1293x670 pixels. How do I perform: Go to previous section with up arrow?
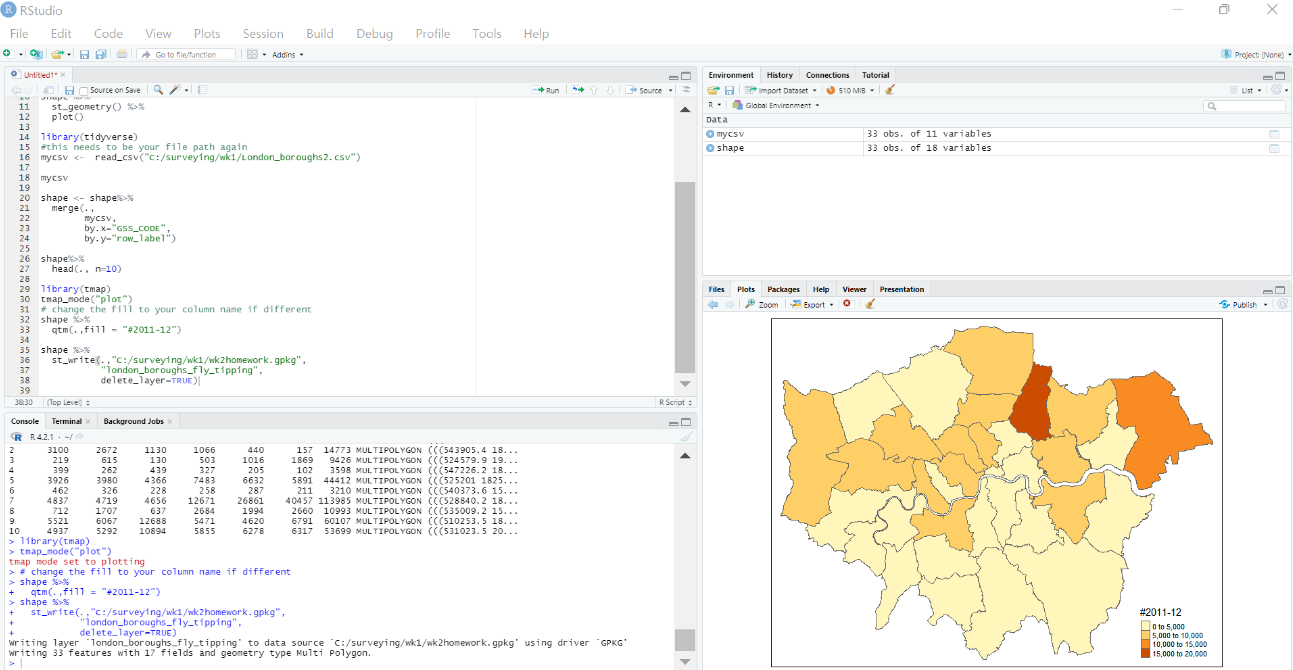(594, 90)
